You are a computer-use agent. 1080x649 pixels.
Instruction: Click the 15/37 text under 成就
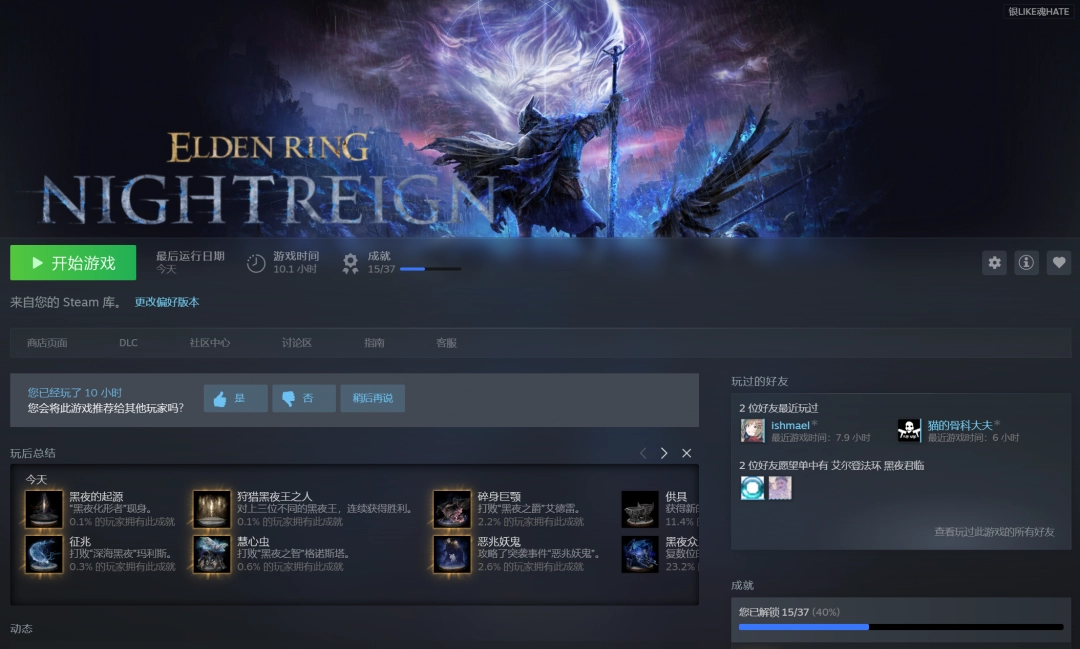(x=382, y=269)
